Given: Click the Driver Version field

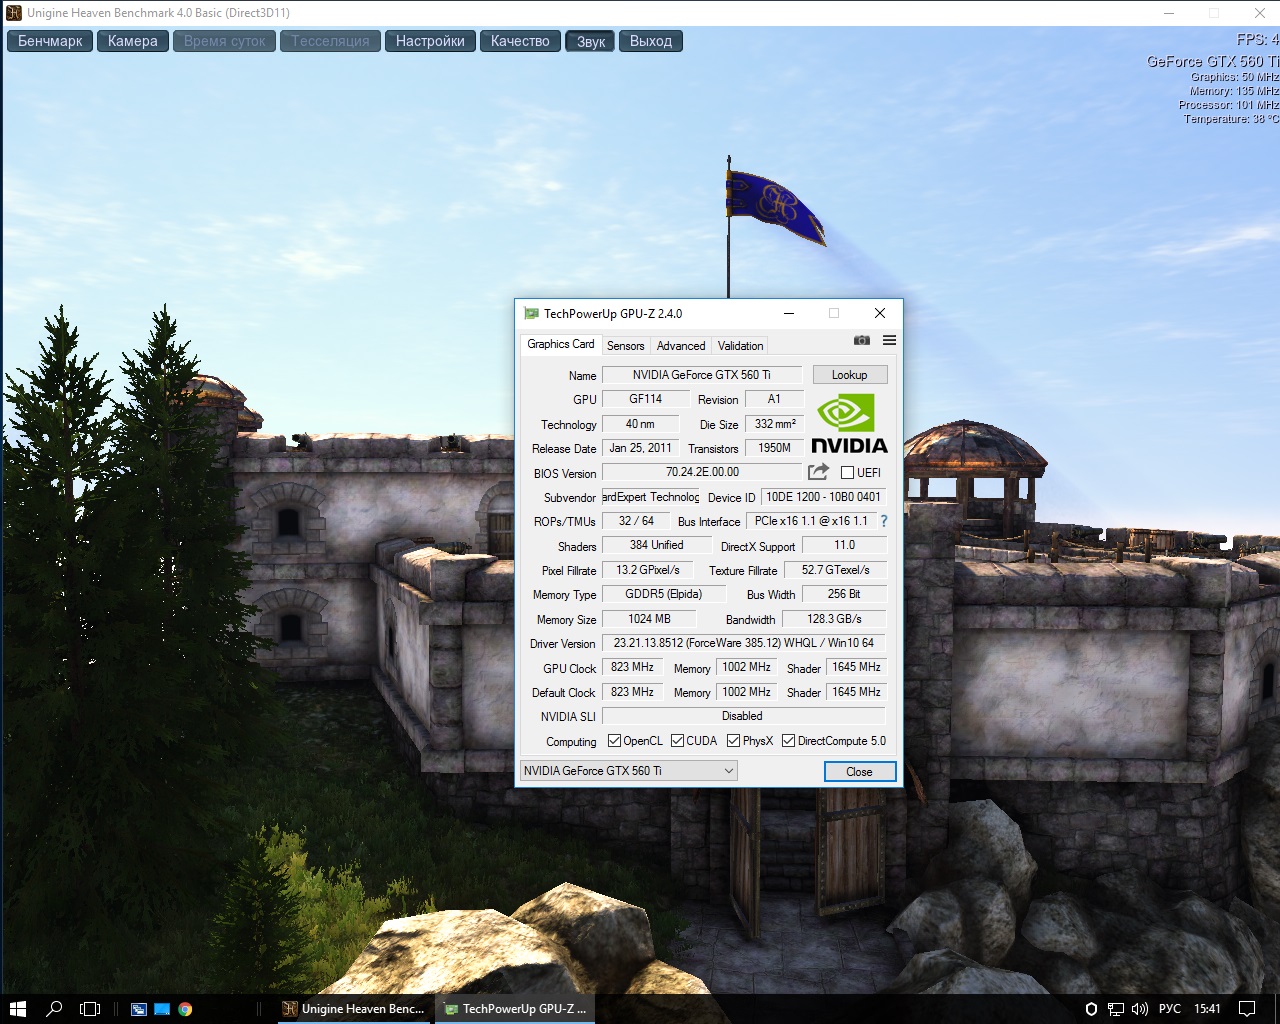Looking at the screenshot, I should [x=743, y=643].
